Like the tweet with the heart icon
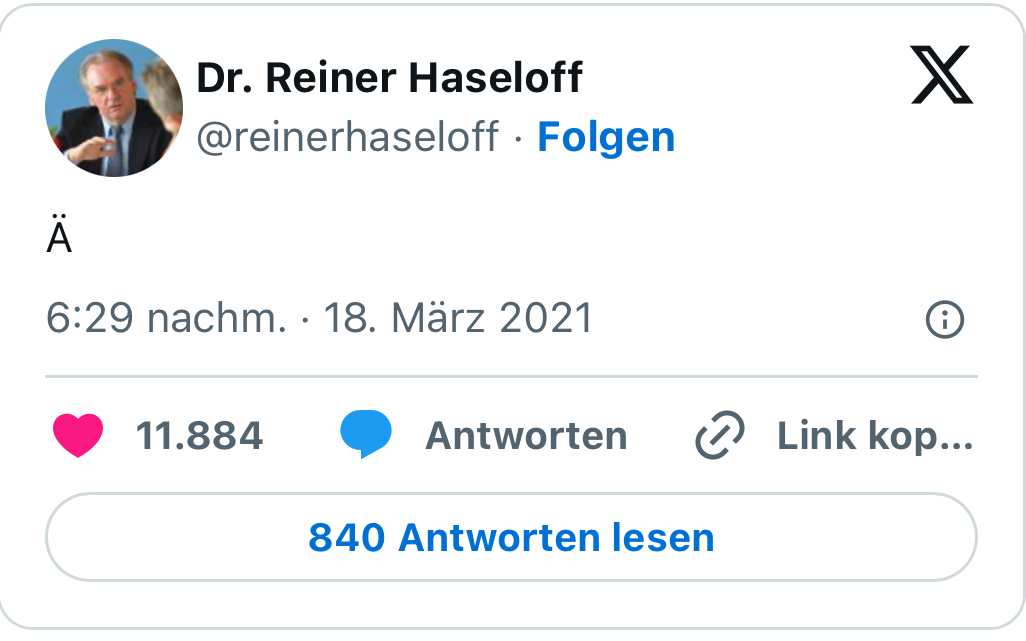Viewport: 1026px width, 641px height. 77,437
